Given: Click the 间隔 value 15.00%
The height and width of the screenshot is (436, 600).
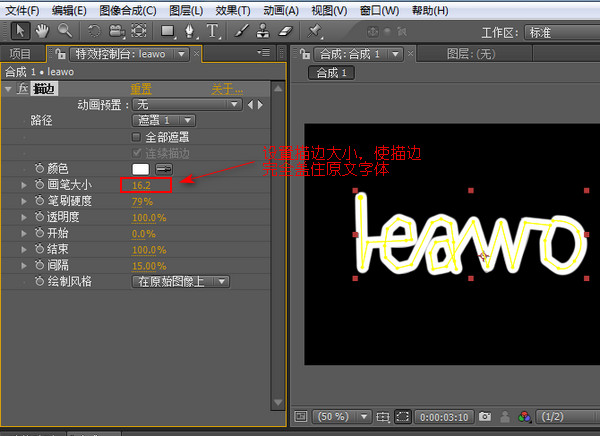Looking at the screenshot, I should (149, 266).
